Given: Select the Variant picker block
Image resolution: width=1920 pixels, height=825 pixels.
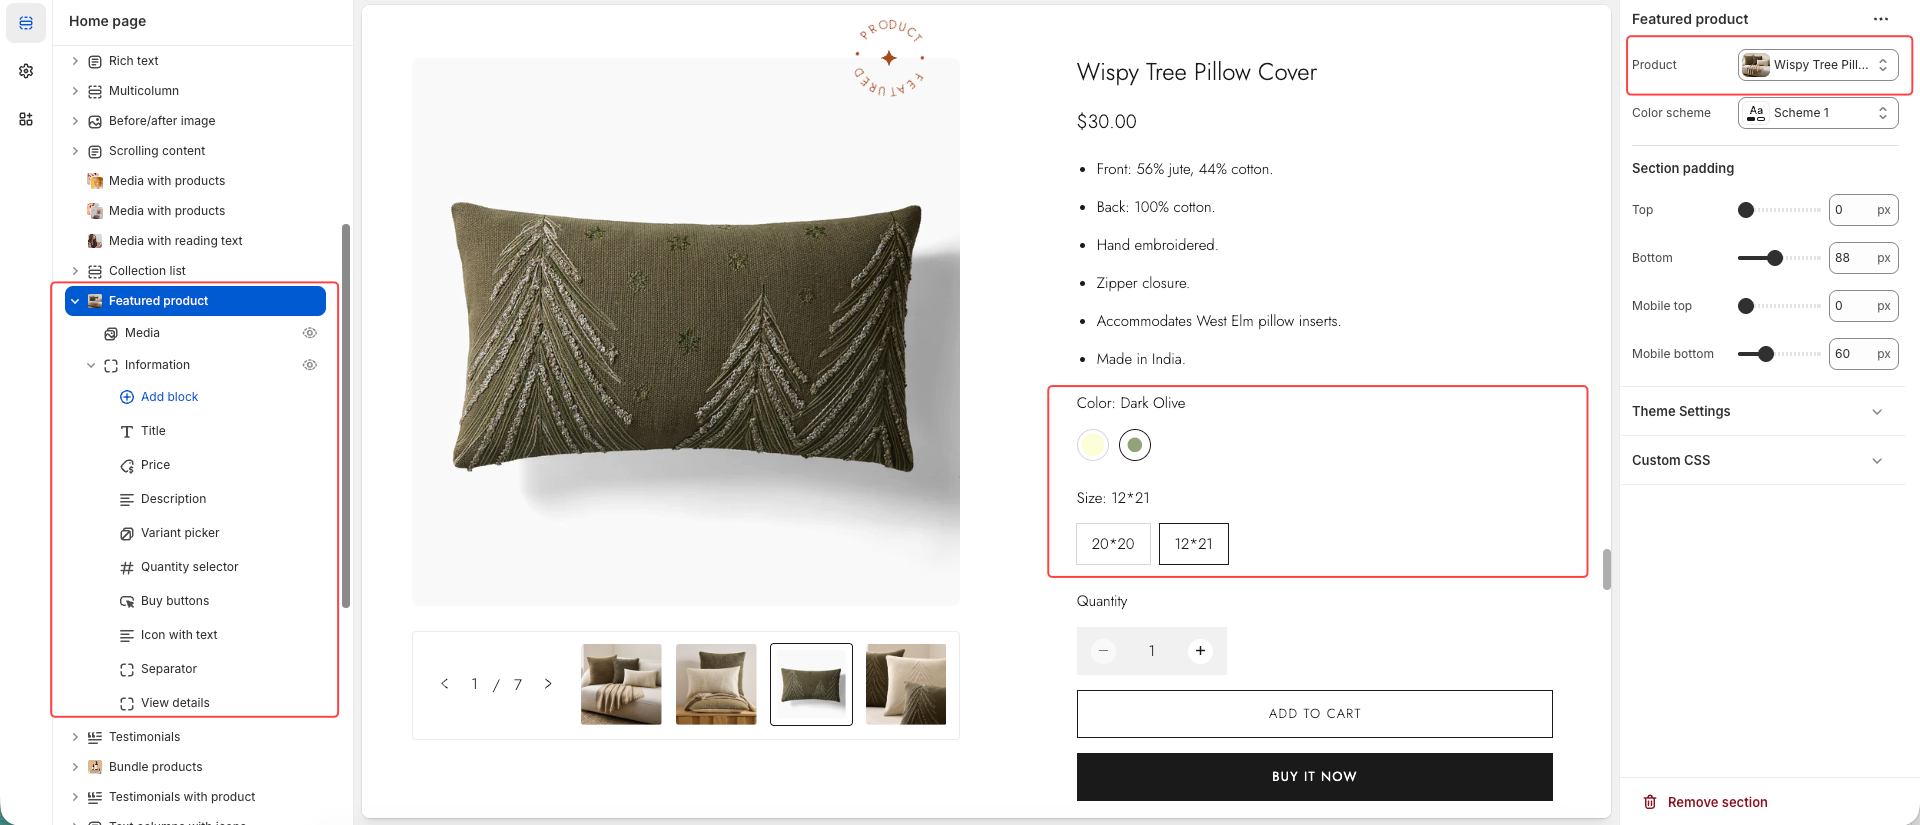Looking at the screenshot, I should [x=180, y=533].
